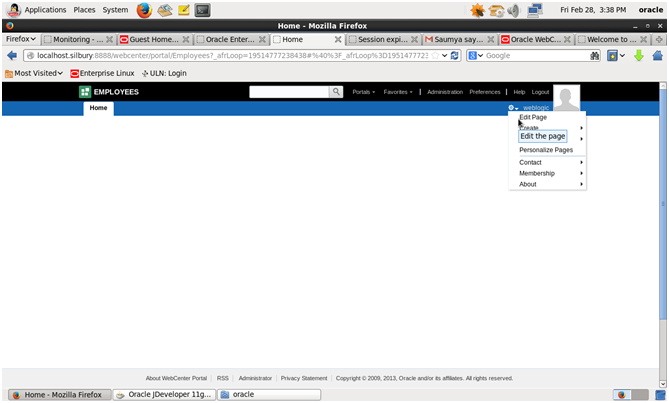Open About WebCenter Portal footer link
This screenshot has width=669, height=403.
[x=176, y=378]
